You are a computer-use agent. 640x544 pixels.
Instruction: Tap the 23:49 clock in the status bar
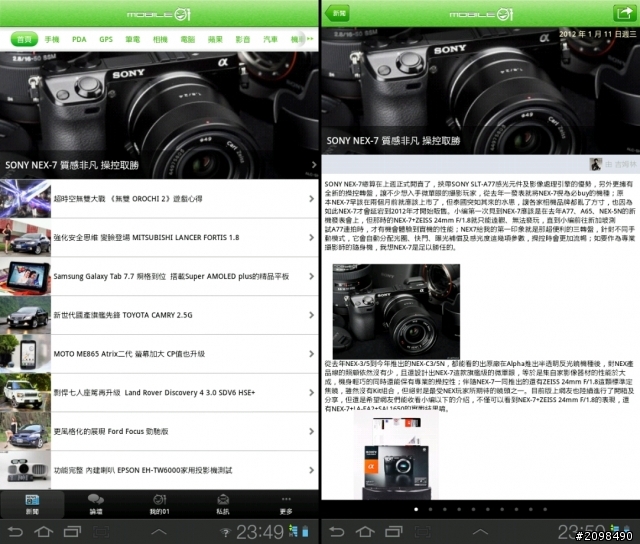pos(260,532)
